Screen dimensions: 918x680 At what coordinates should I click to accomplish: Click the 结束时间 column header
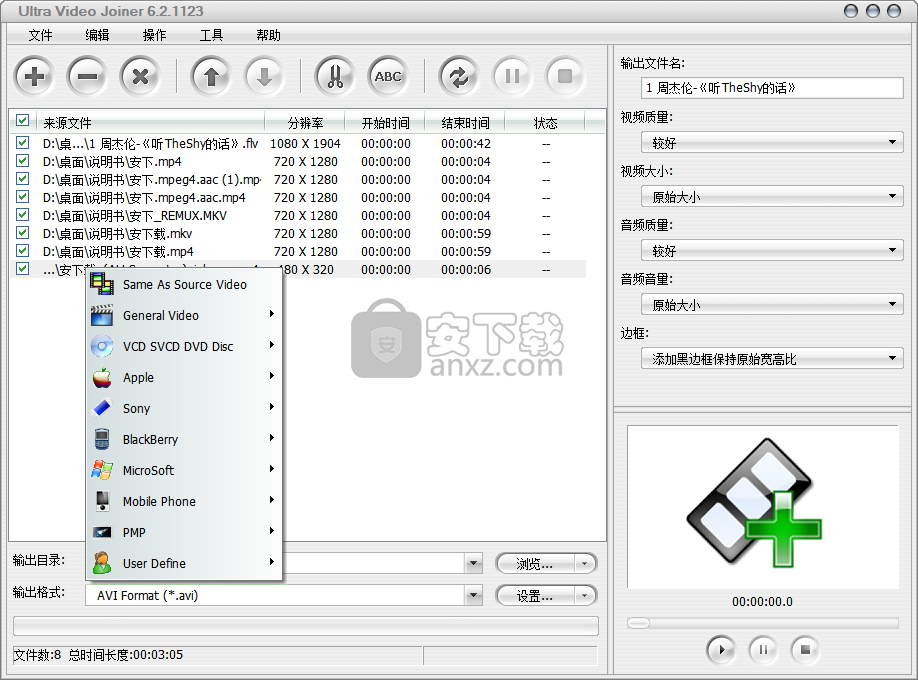[x=465, y=123]
